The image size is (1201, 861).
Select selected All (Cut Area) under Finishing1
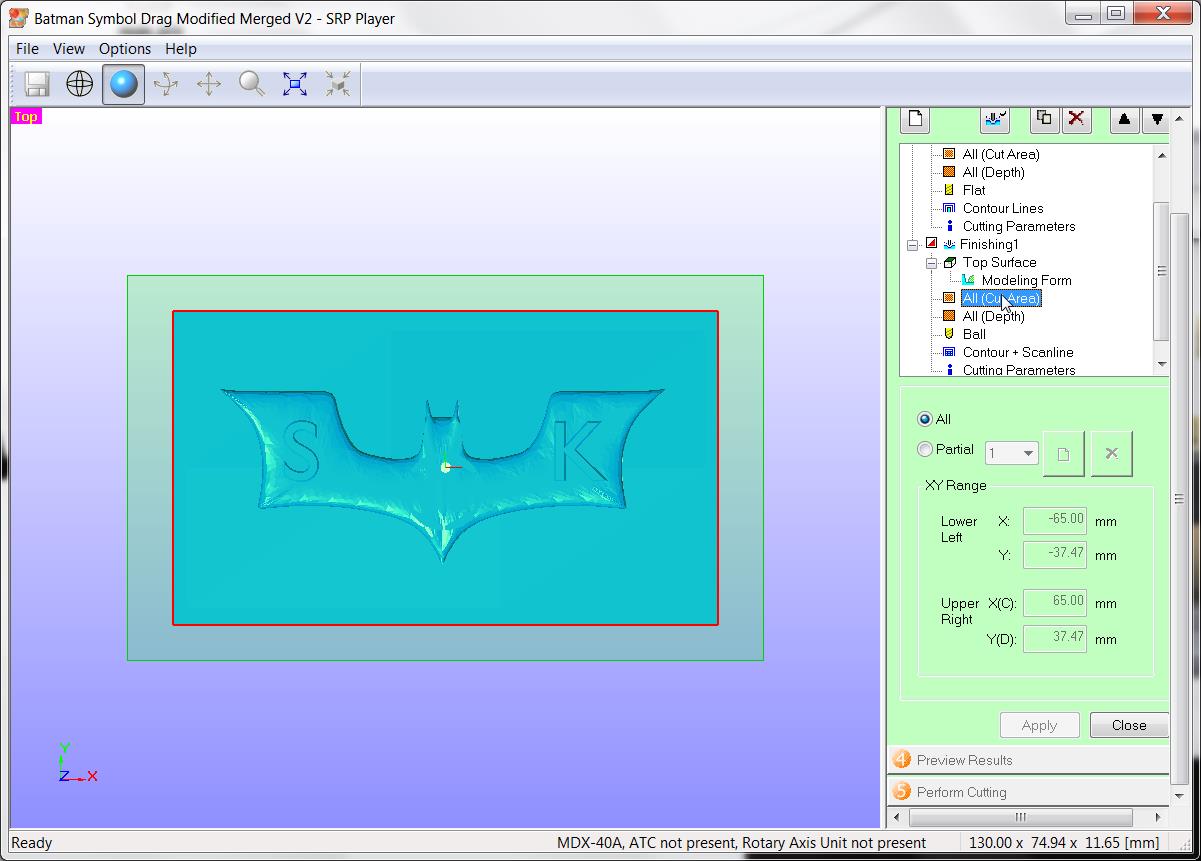1001,298
